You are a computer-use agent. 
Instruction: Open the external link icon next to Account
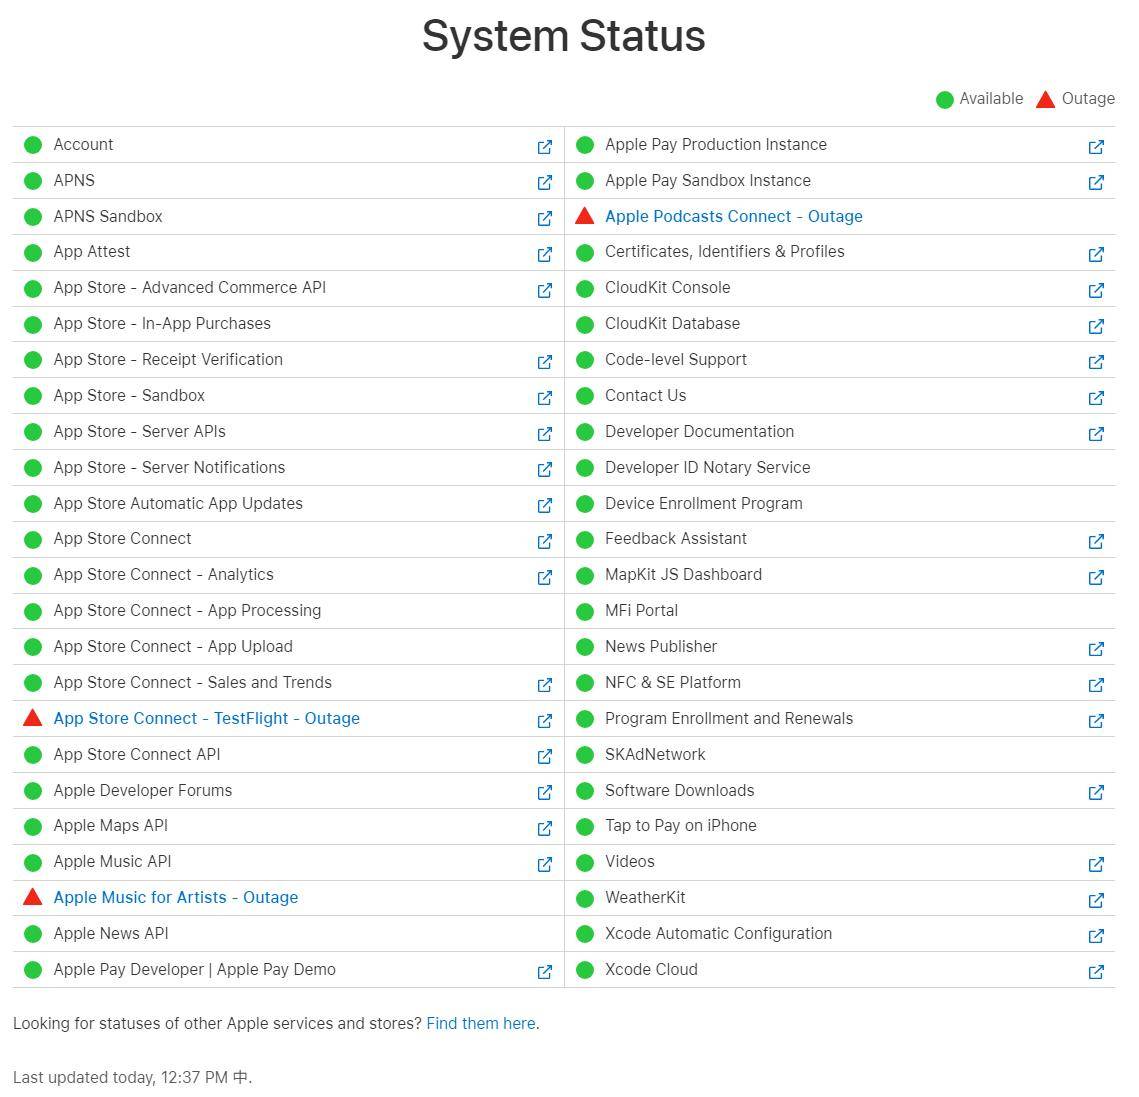(x=545, y=147)
